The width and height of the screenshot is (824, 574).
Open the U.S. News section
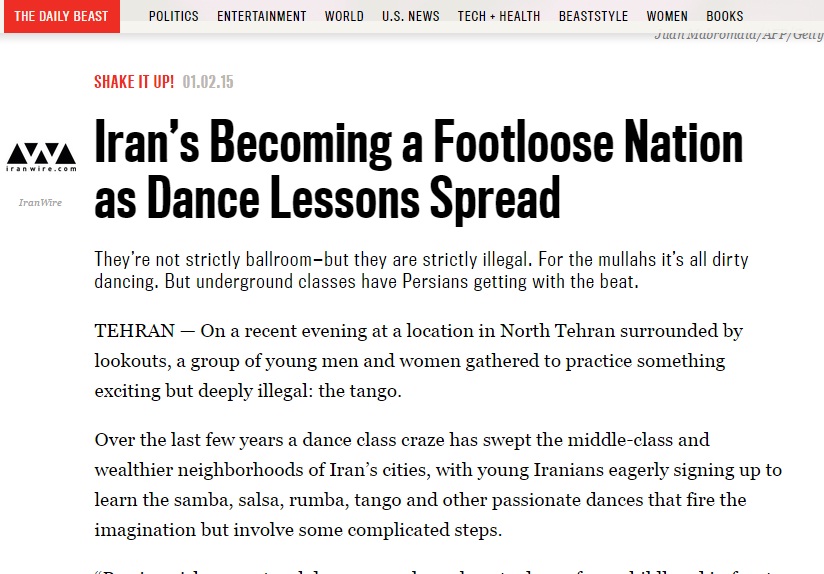point(410,16)
